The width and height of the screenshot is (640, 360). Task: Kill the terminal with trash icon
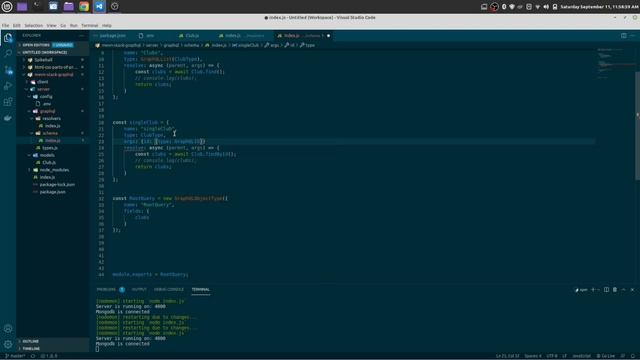[615, 290]
